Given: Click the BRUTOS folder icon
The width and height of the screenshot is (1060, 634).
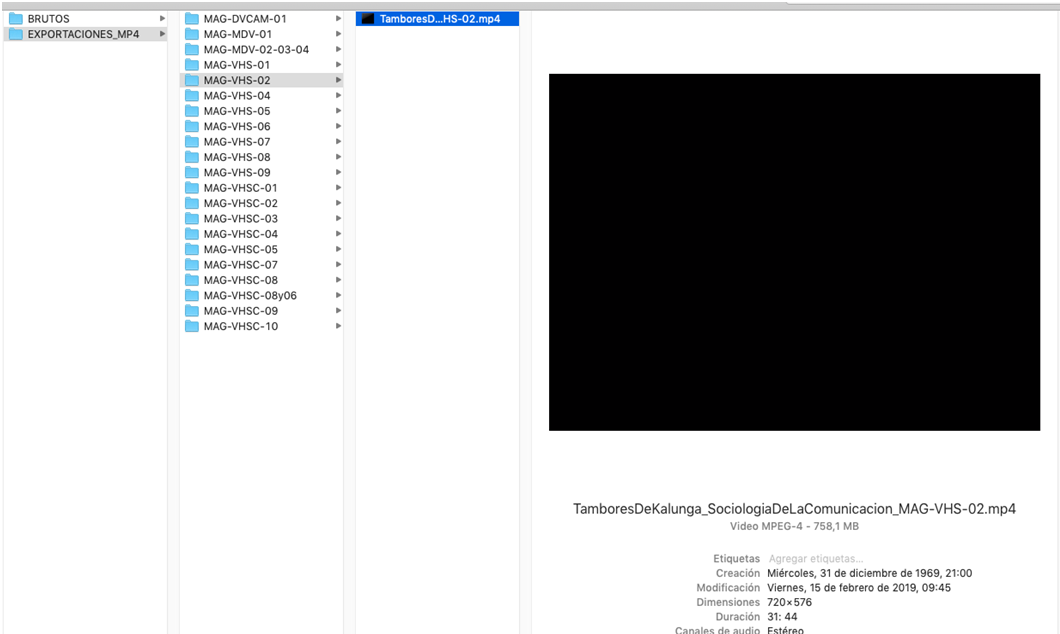Looking at the screenshot, I should point(16,19).
